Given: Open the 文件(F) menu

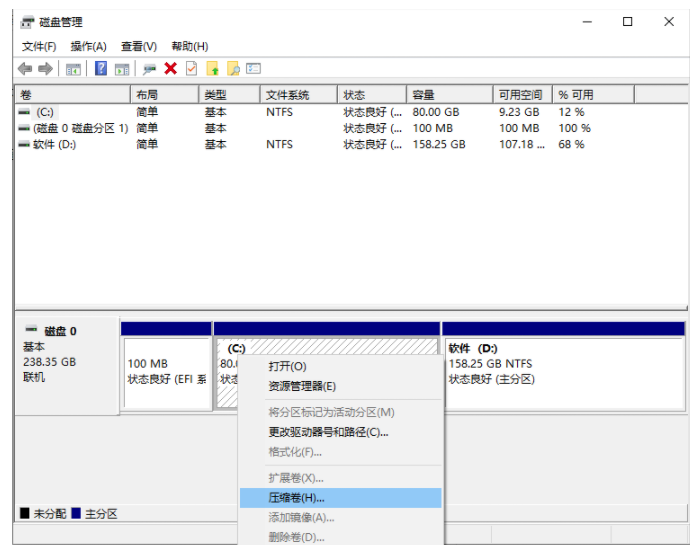Looking at the screenshot, I should pyautogui.click(x=39, y=46).
